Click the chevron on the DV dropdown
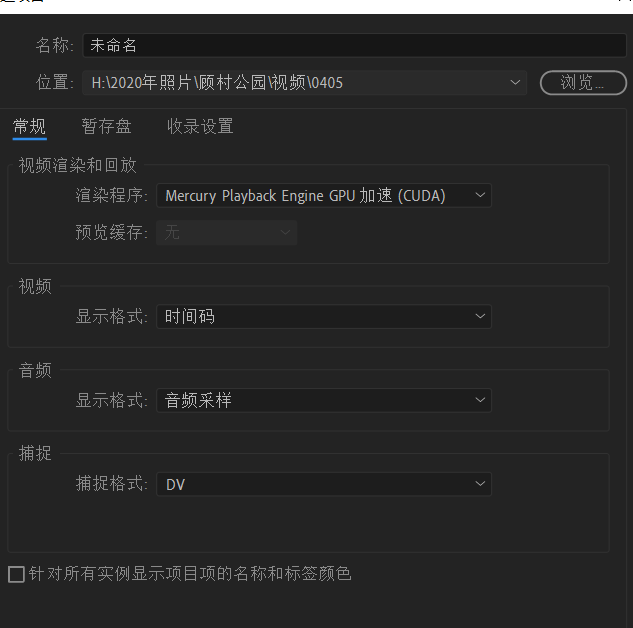This screenshot has width=633, height=628. pyautogui.click(x=480, y=484)
